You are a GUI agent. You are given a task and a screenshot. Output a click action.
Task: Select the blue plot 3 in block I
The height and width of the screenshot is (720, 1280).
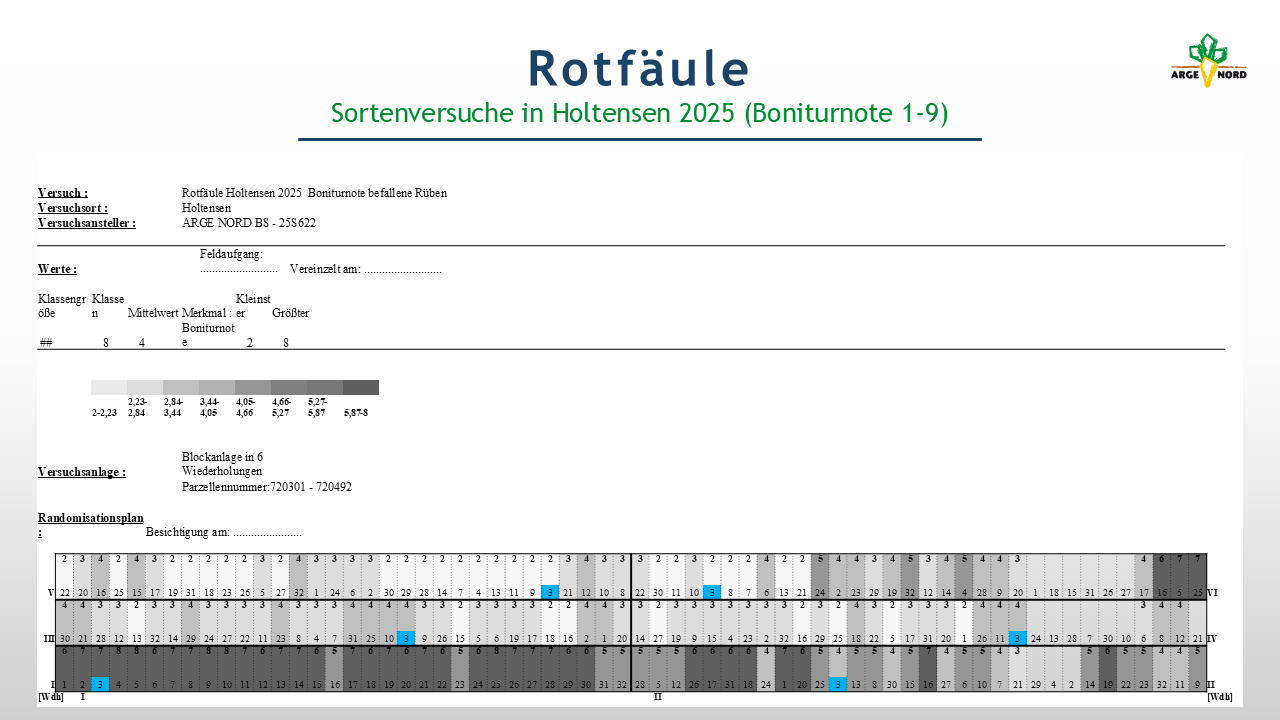100,684
